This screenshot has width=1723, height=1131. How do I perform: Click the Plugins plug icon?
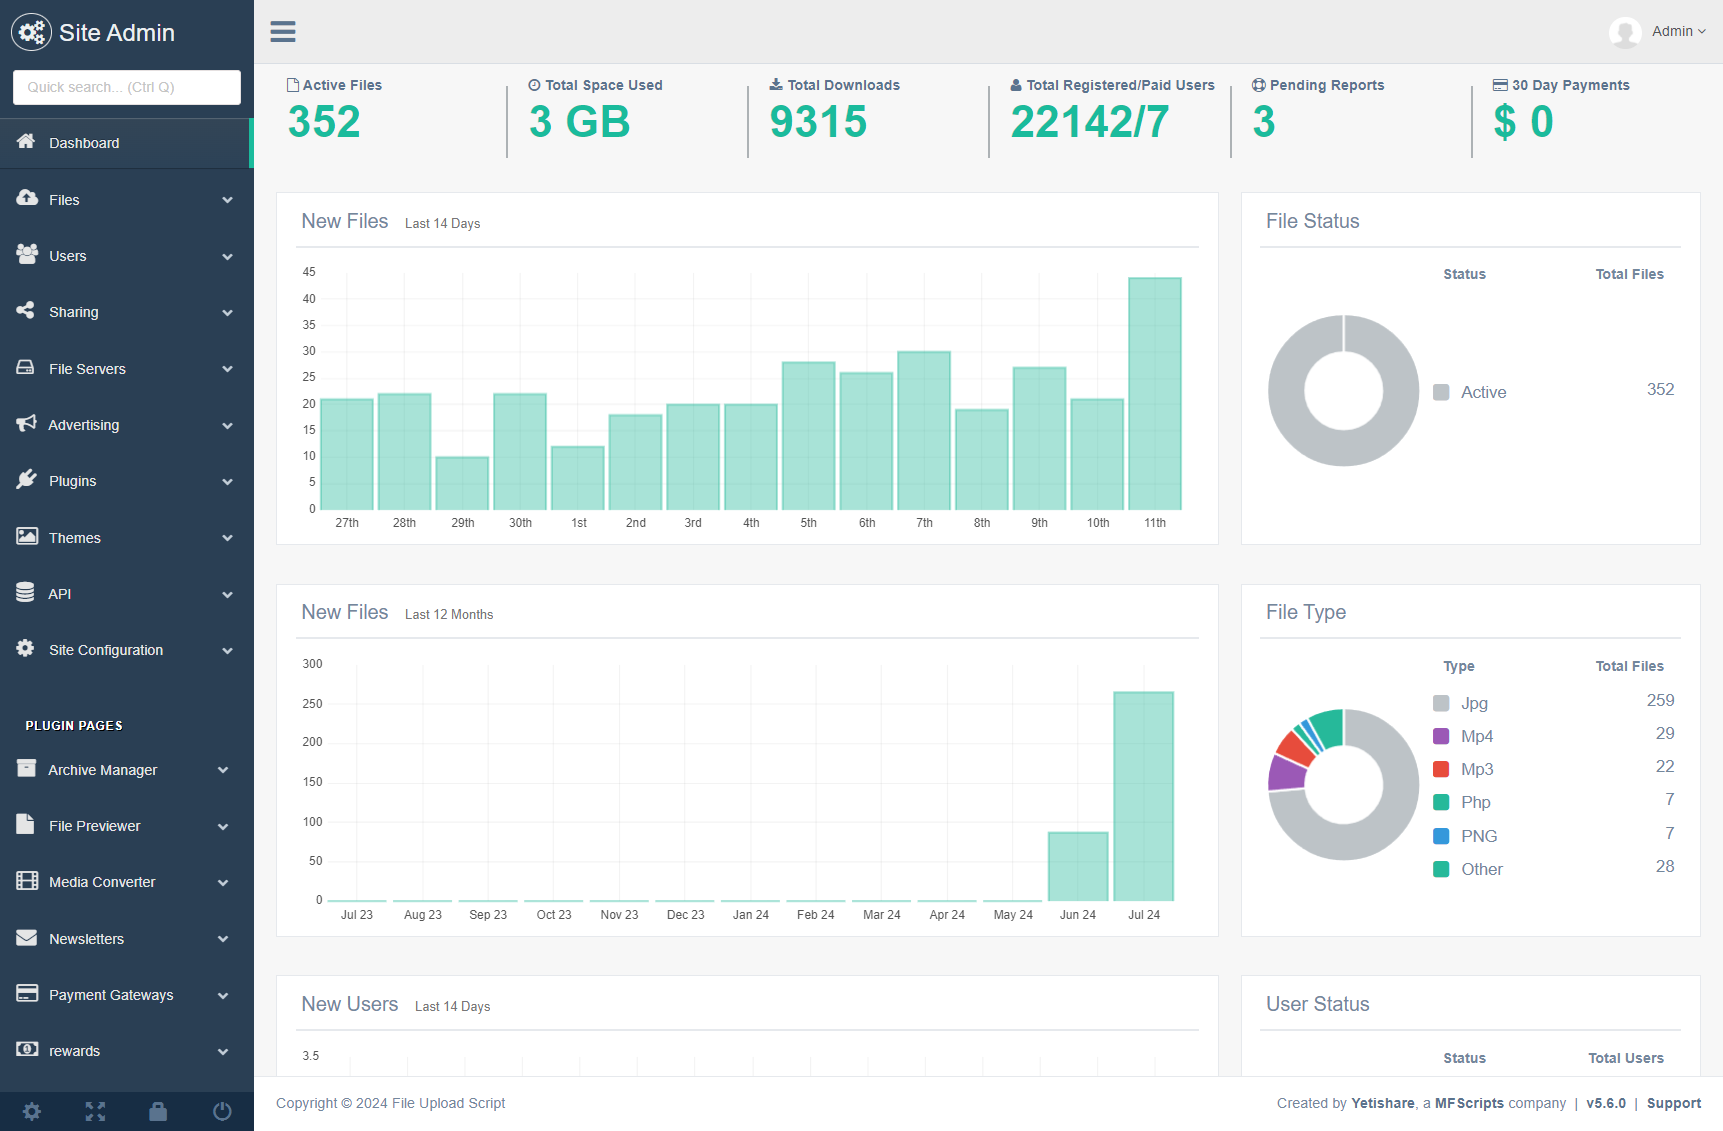[x=27, y=480]
